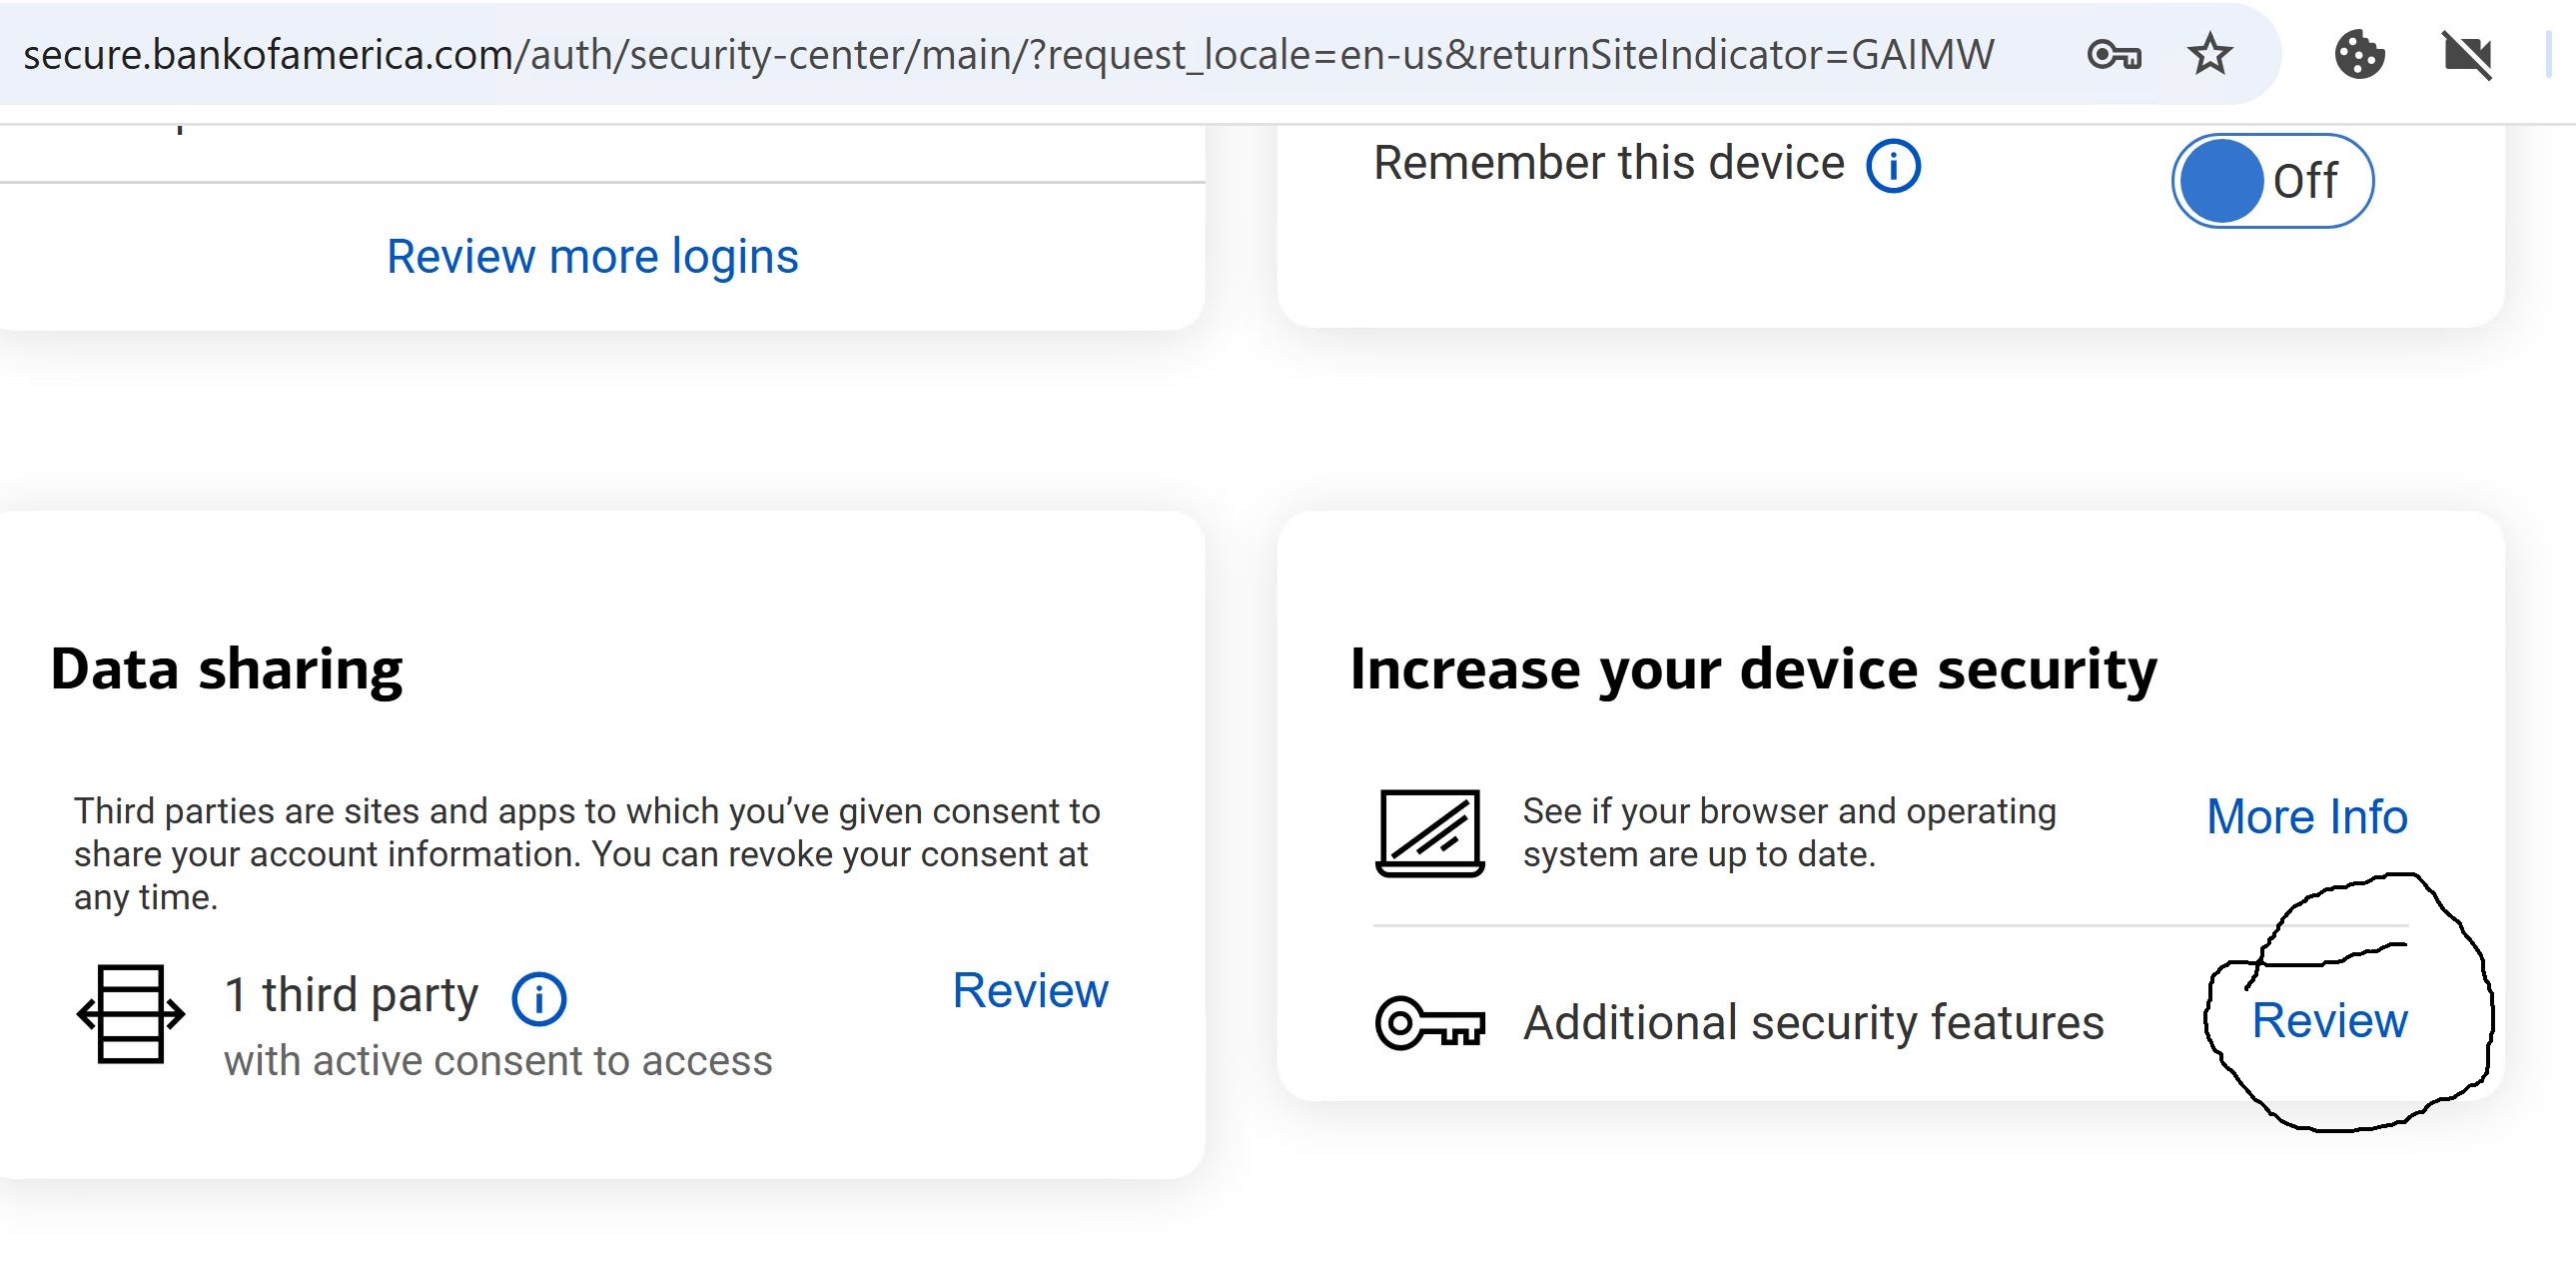Viewport: 2576px width, 1271px height.
Task: Review Additional security features
Action: pos(2329,1021)
